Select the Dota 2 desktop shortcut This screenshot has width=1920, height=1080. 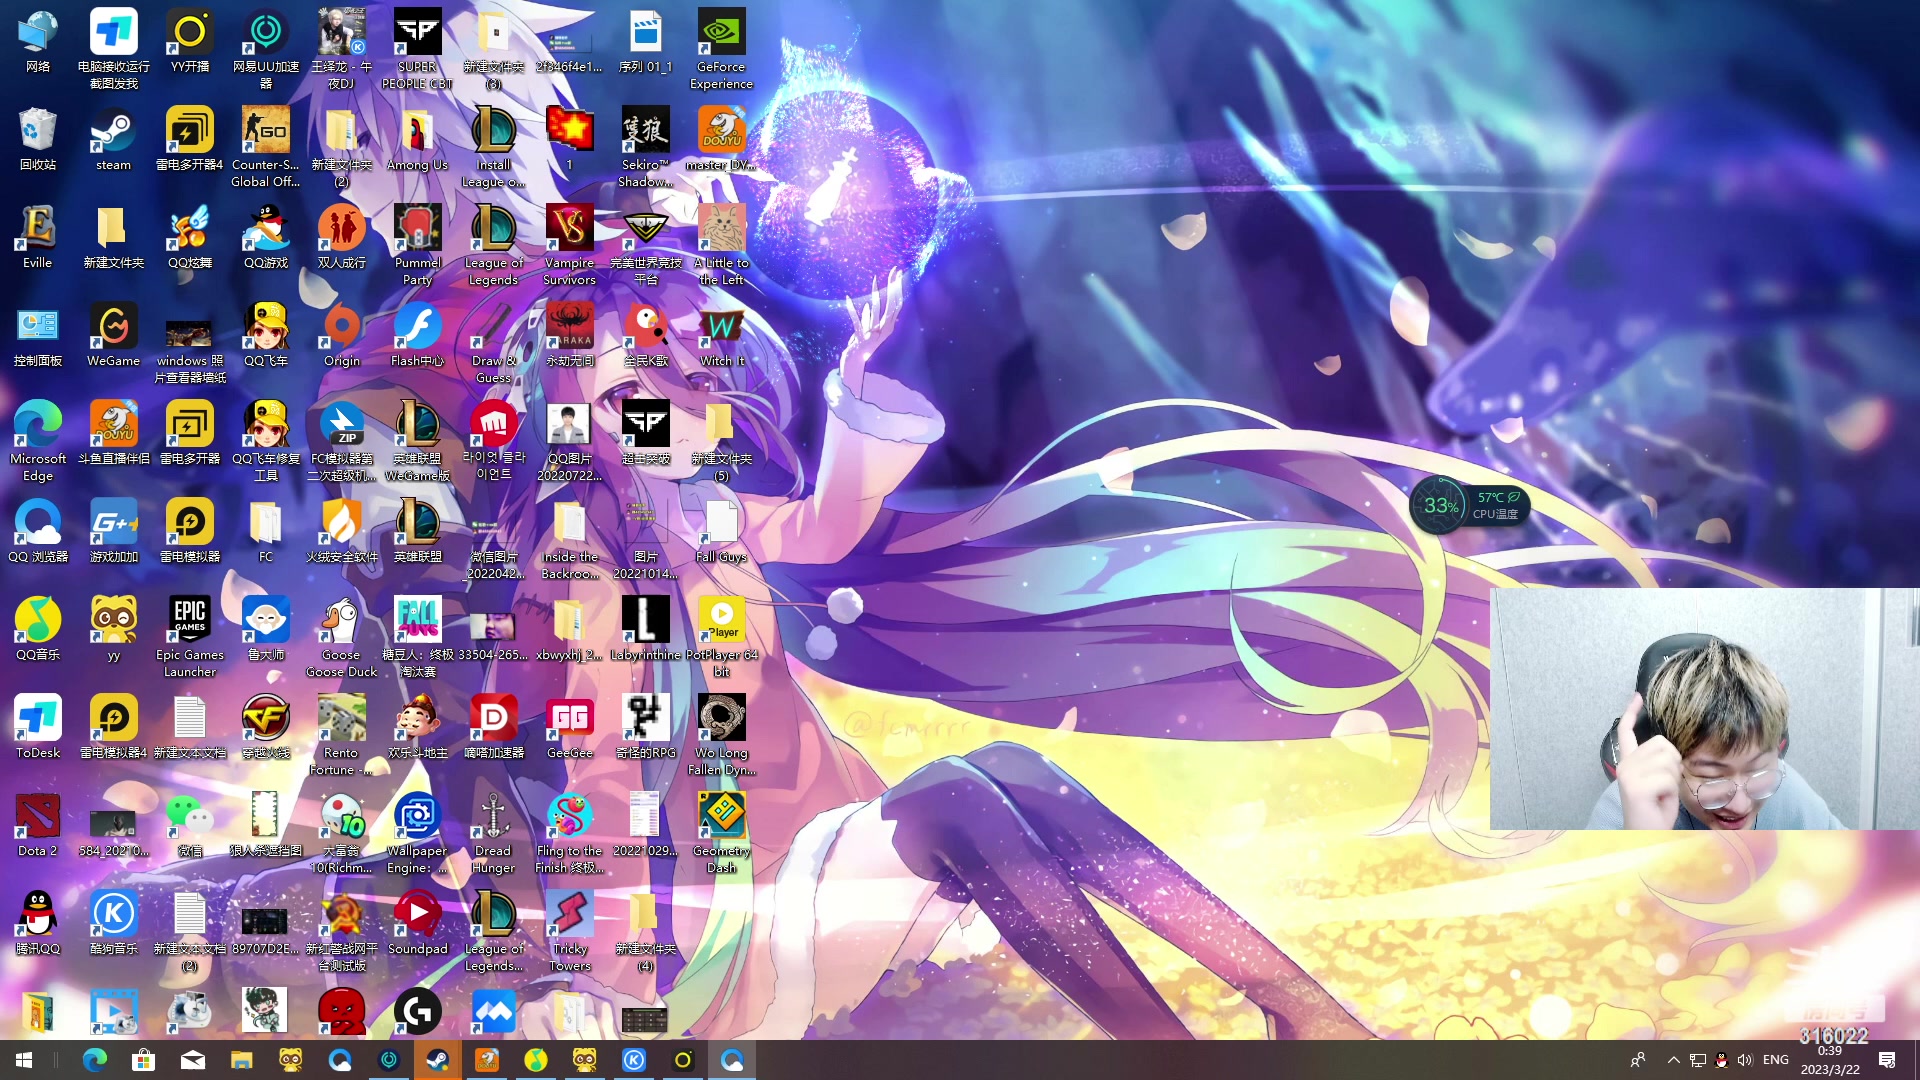coord(38,826)
